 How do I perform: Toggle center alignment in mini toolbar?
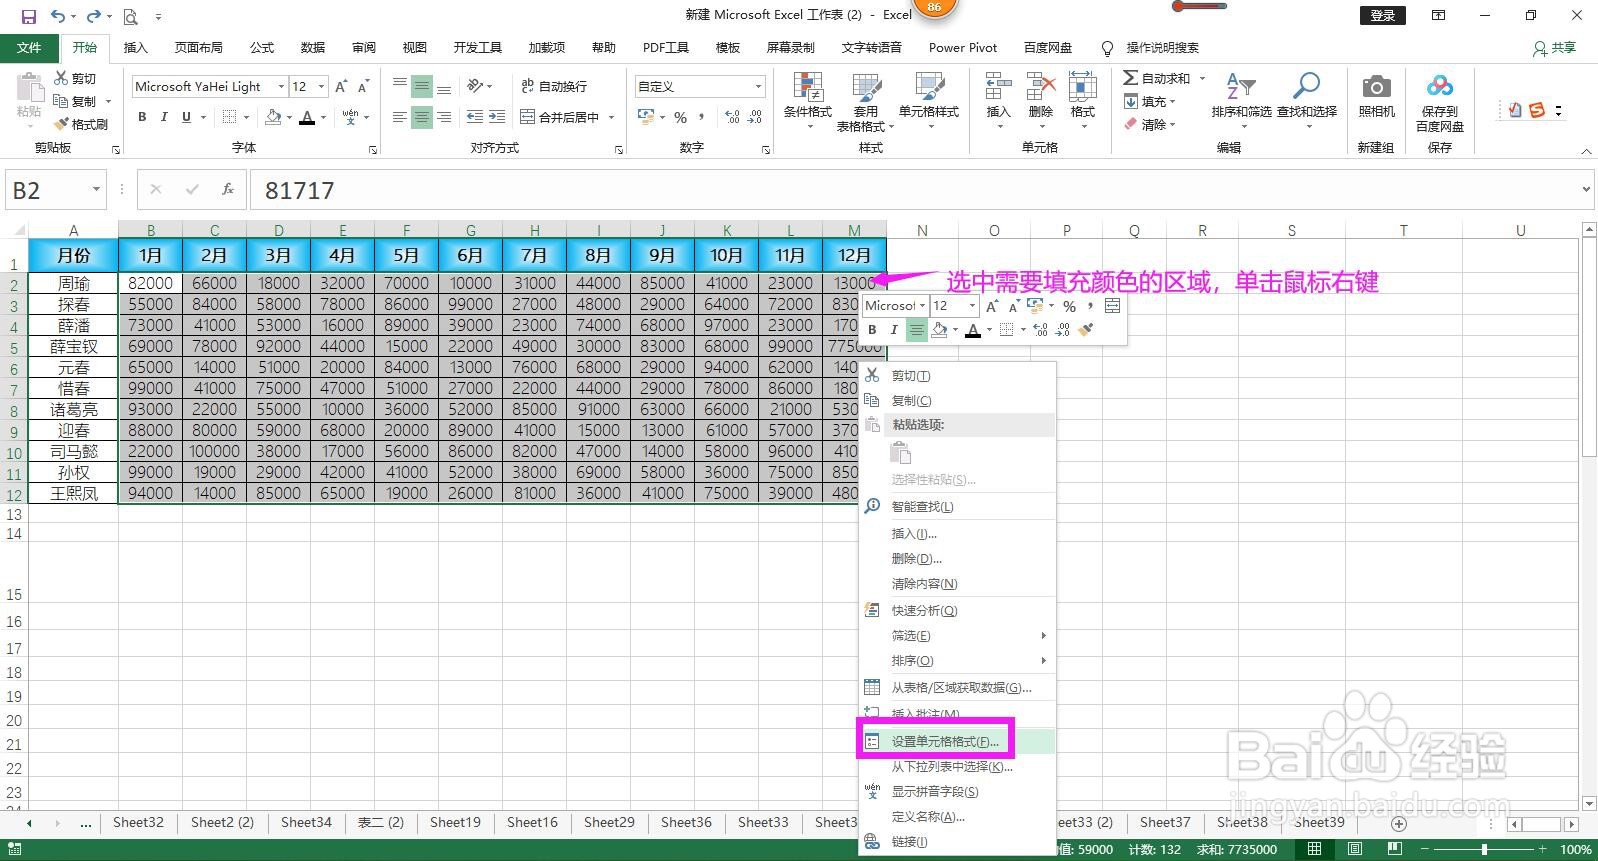point(916,329)
